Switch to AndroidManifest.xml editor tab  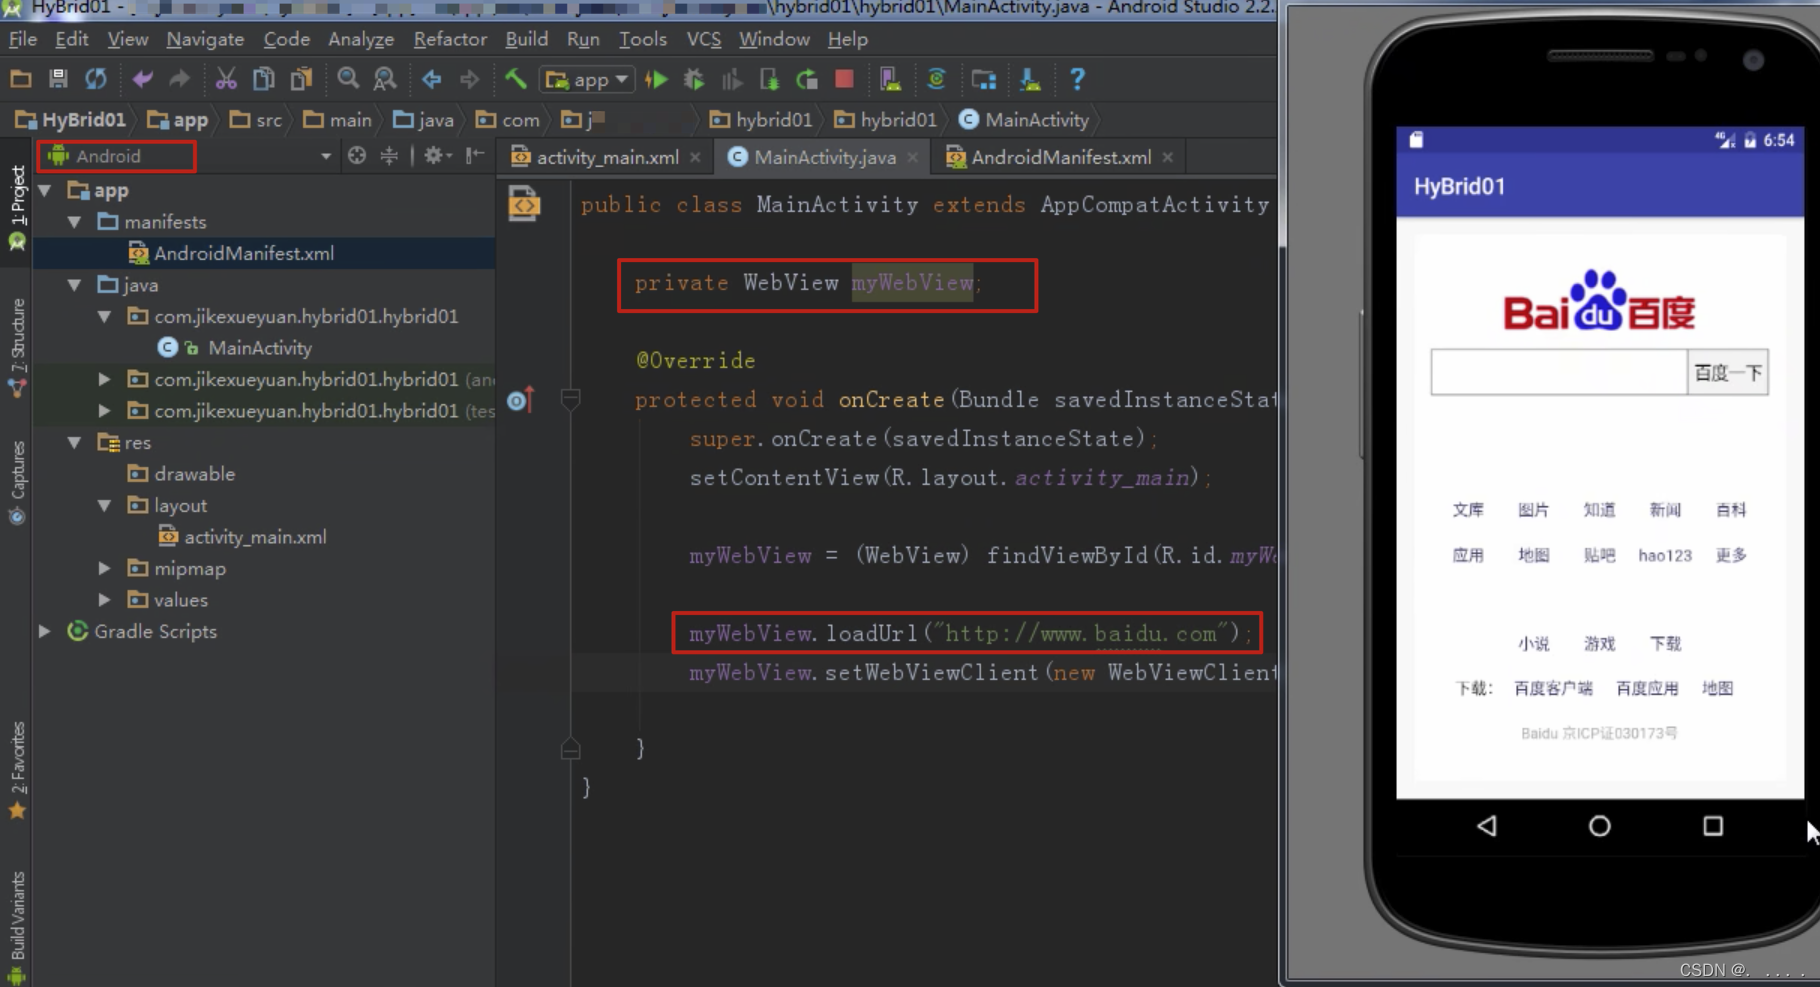(1061, 157)
